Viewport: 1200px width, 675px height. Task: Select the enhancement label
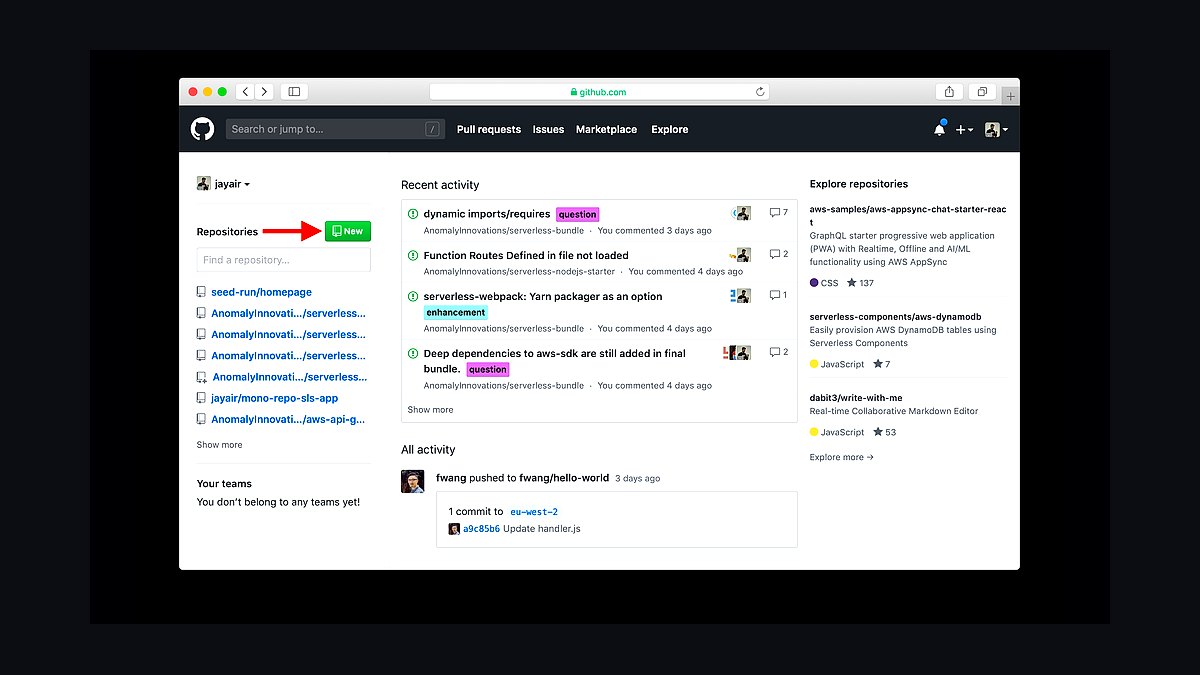pos(456,312)
